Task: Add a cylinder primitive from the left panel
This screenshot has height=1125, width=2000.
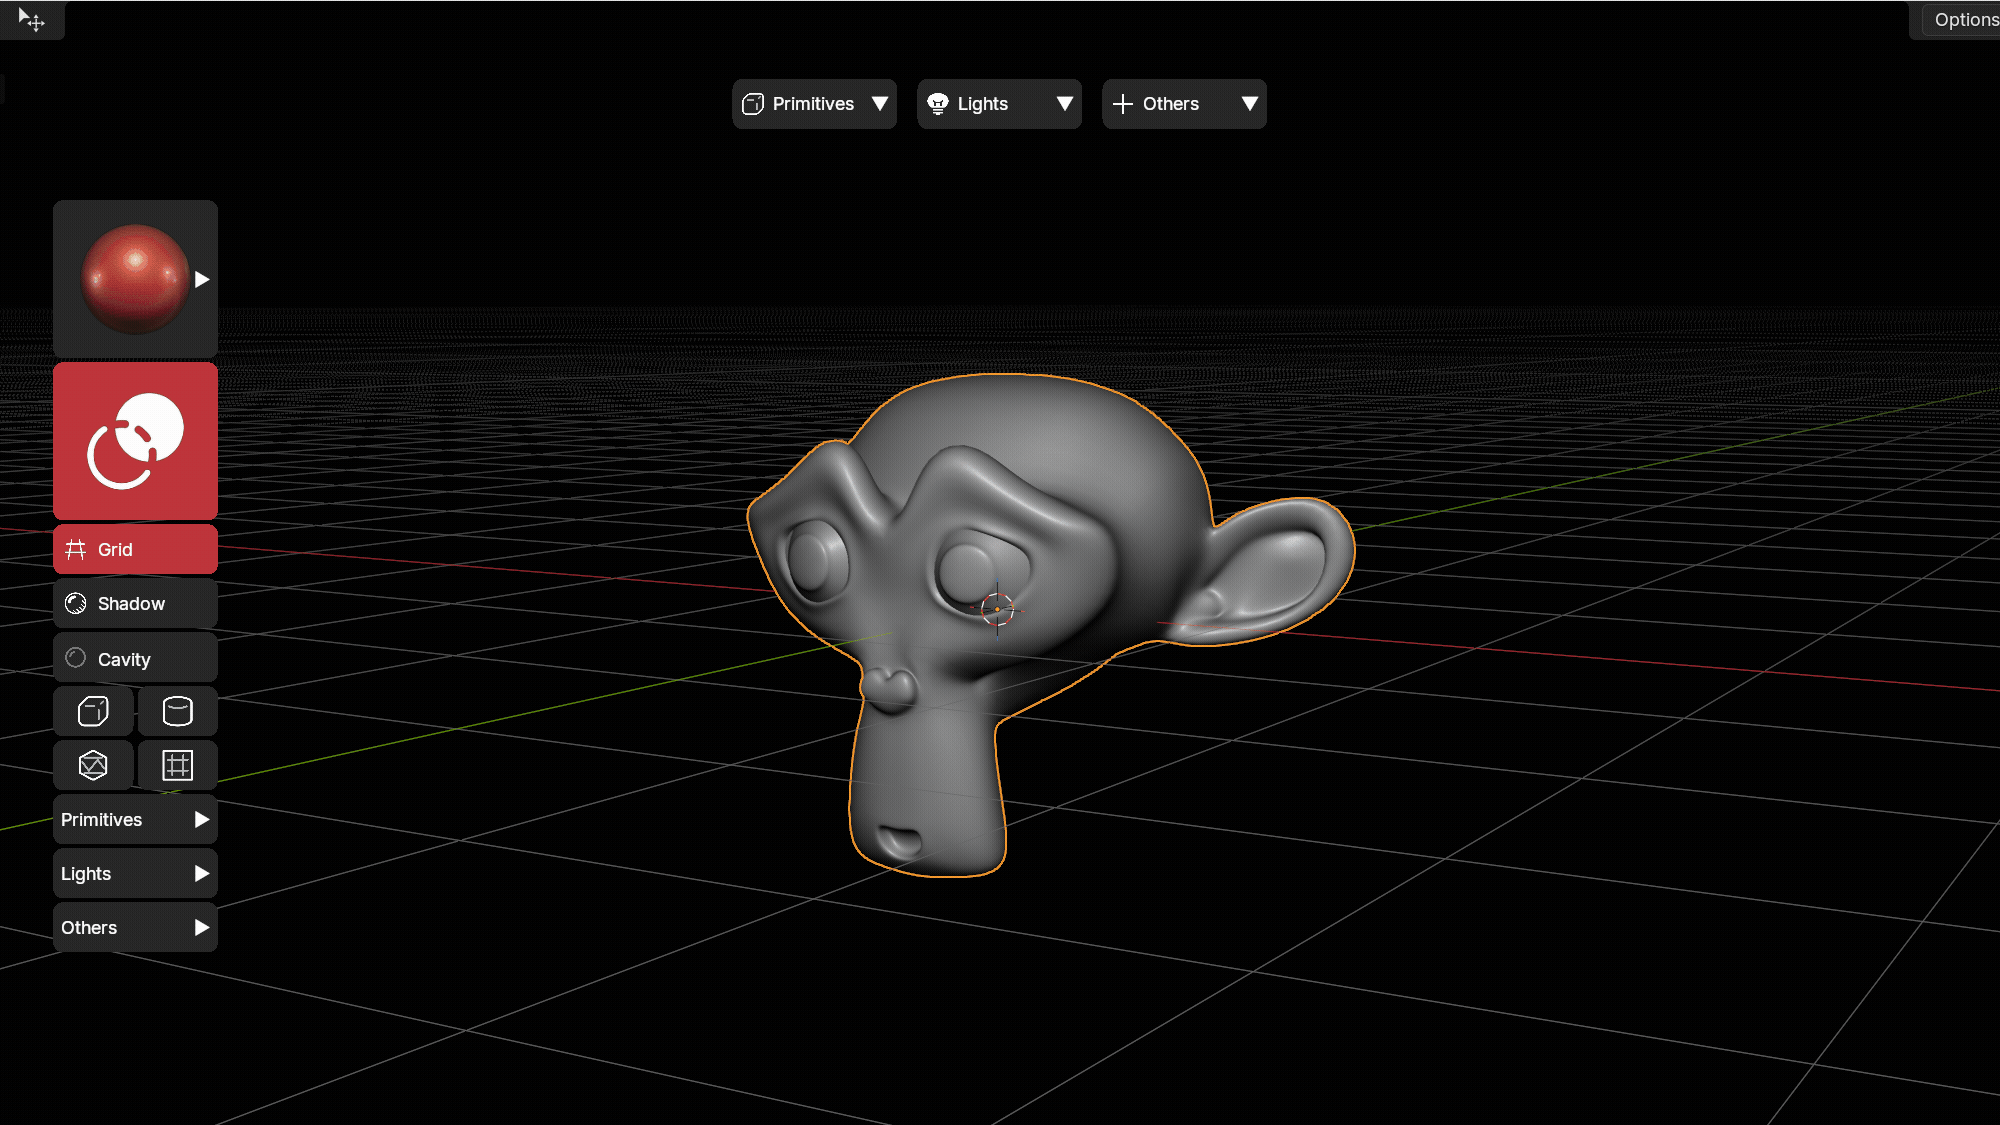Action: [x=177, y=711]
